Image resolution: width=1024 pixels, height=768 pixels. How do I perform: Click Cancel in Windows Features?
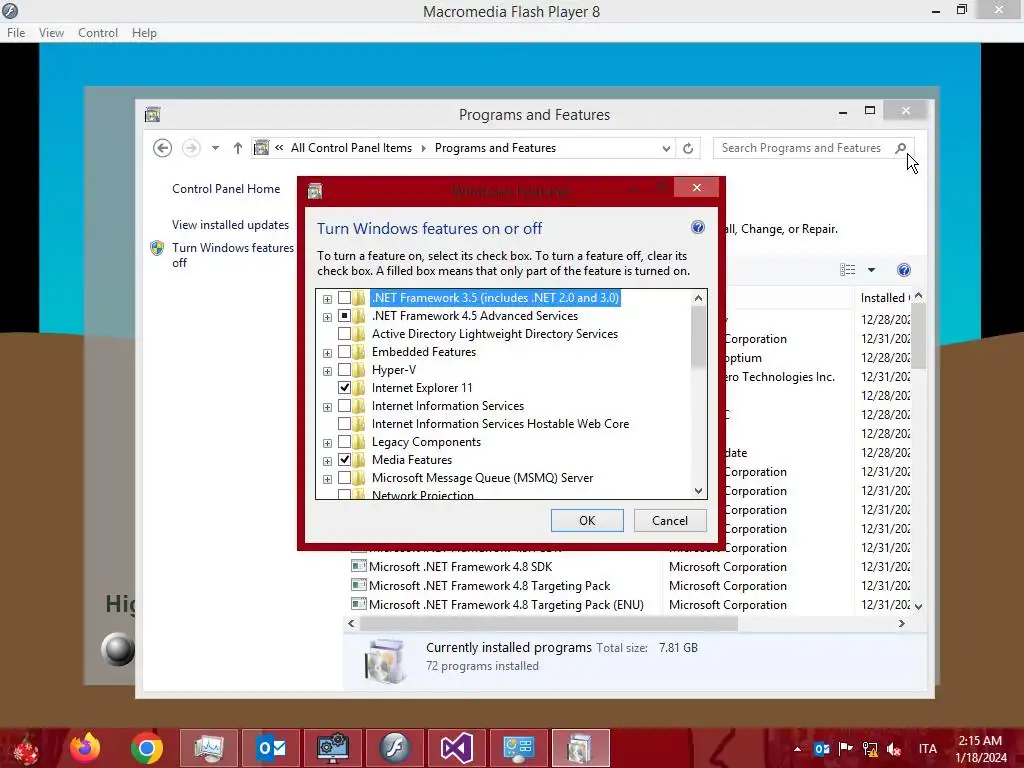pyautogui.click(x=670, y=520)
